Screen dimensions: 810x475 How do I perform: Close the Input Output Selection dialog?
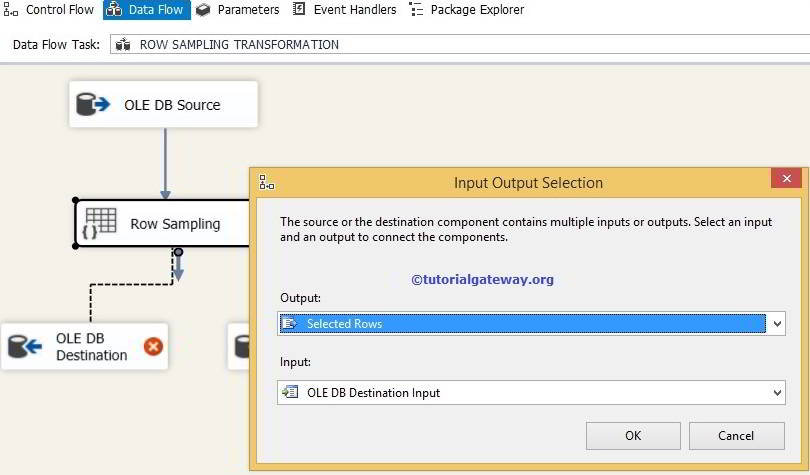point(786,178)
